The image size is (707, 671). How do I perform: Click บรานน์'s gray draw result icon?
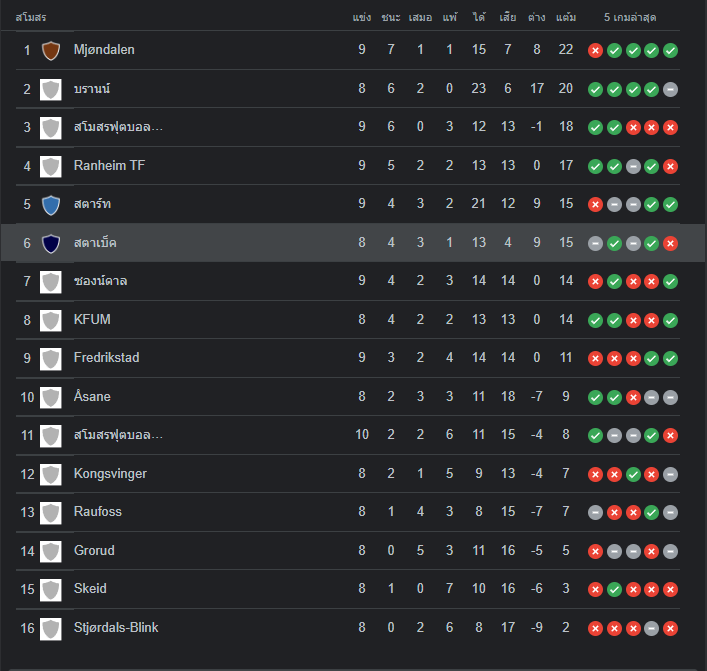[x=670, y=89]
